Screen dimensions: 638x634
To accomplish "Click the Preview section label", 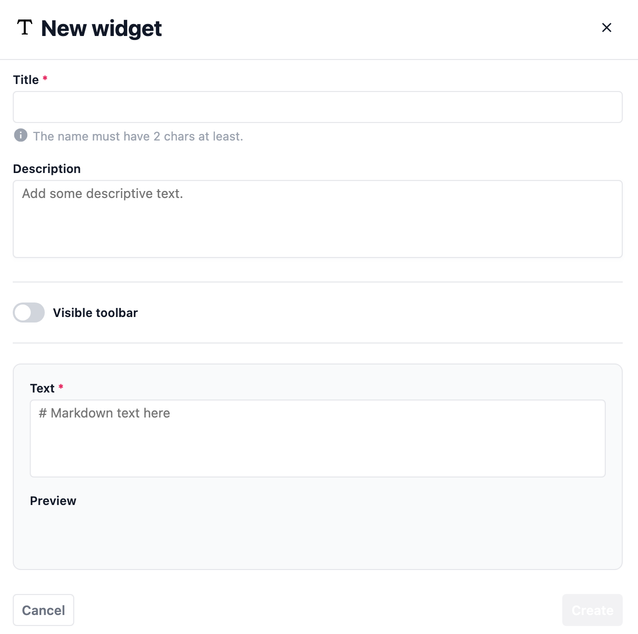I will (x=53, y=501).
